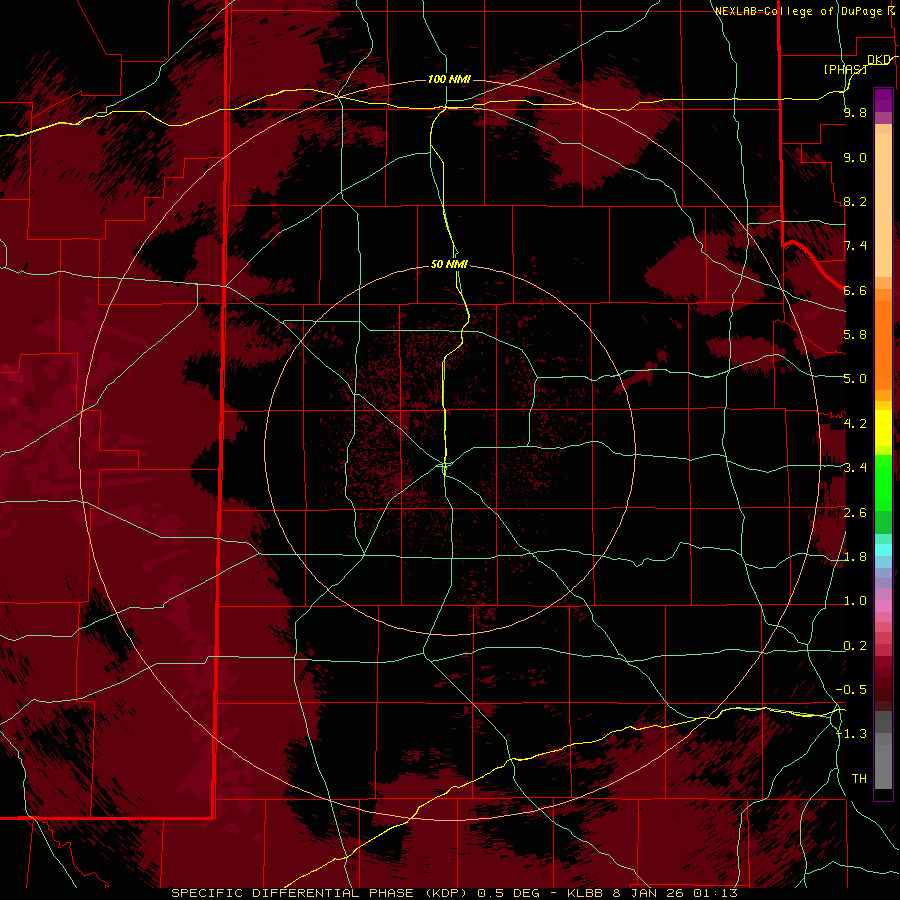Click the "100 NMI" range ring label

[449, 79]
